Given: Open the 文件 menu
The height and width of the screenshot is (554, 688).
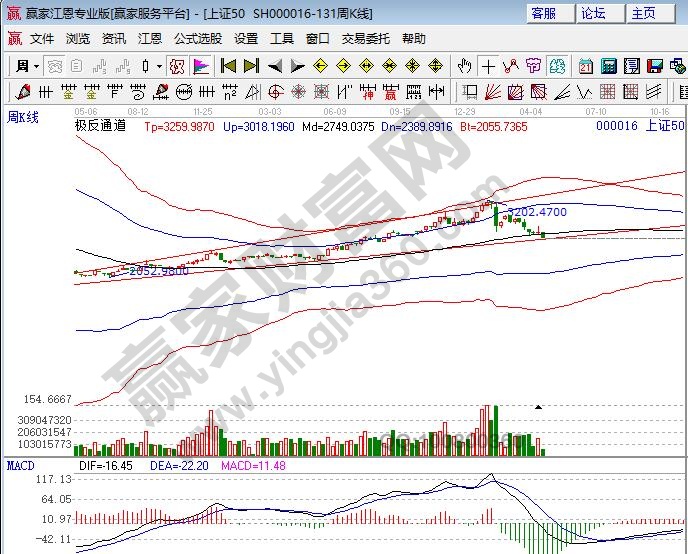Looking at the screenshot, I should 41,38.
